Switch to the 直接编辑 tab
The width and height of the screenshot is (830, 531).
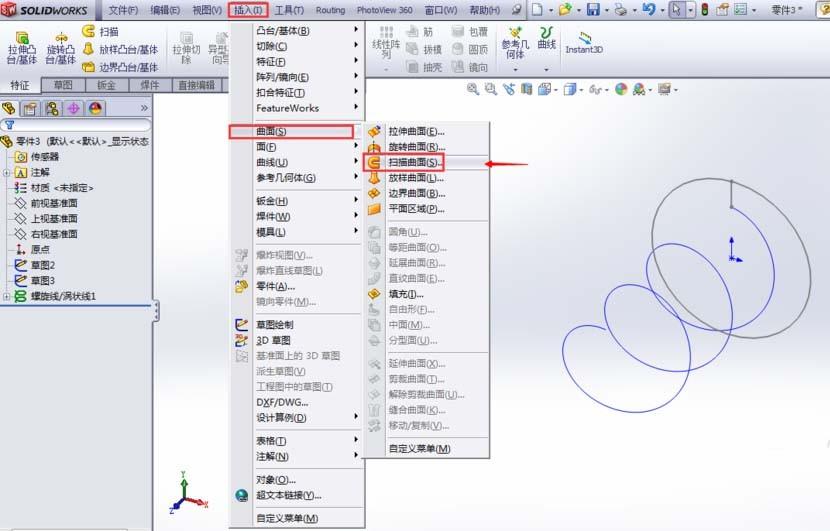pyautogui.click(x=196, y=85)
